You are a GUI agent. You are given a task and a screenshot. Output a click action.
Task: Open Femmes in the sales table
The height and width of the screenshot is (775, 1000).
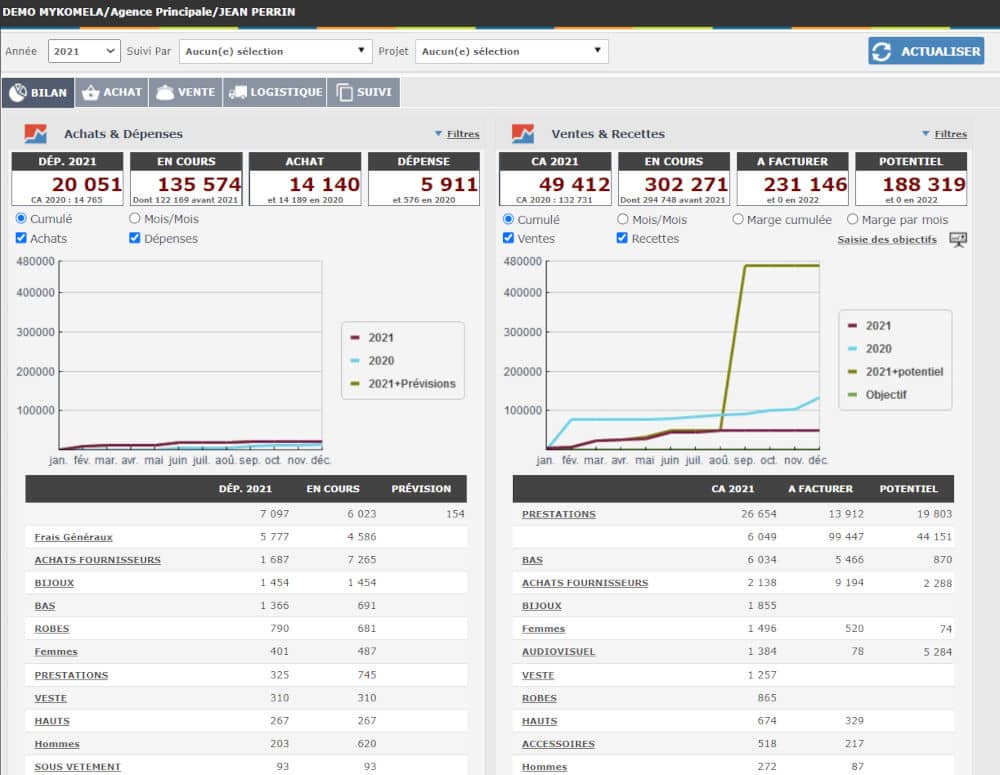(543, 629)
